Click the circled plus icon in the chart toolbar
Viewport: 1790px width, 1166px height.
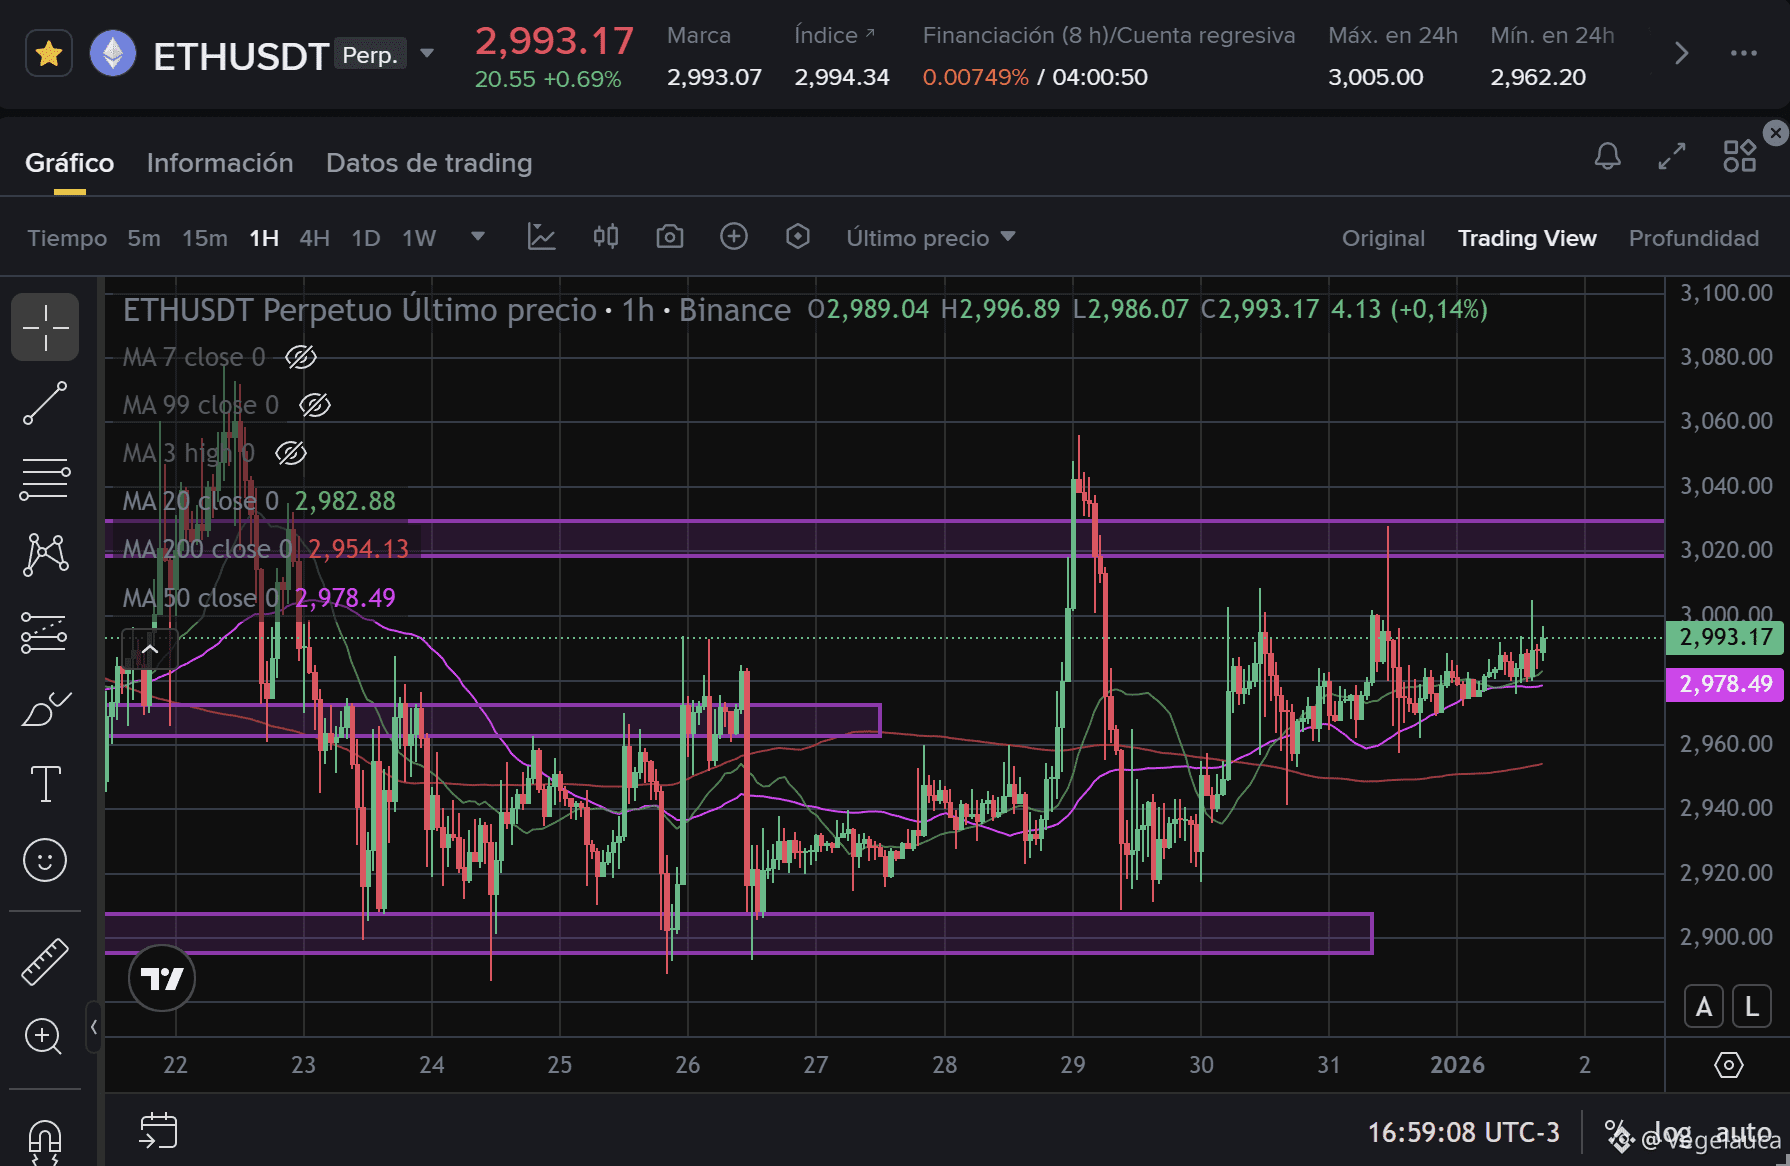(734, 237)
